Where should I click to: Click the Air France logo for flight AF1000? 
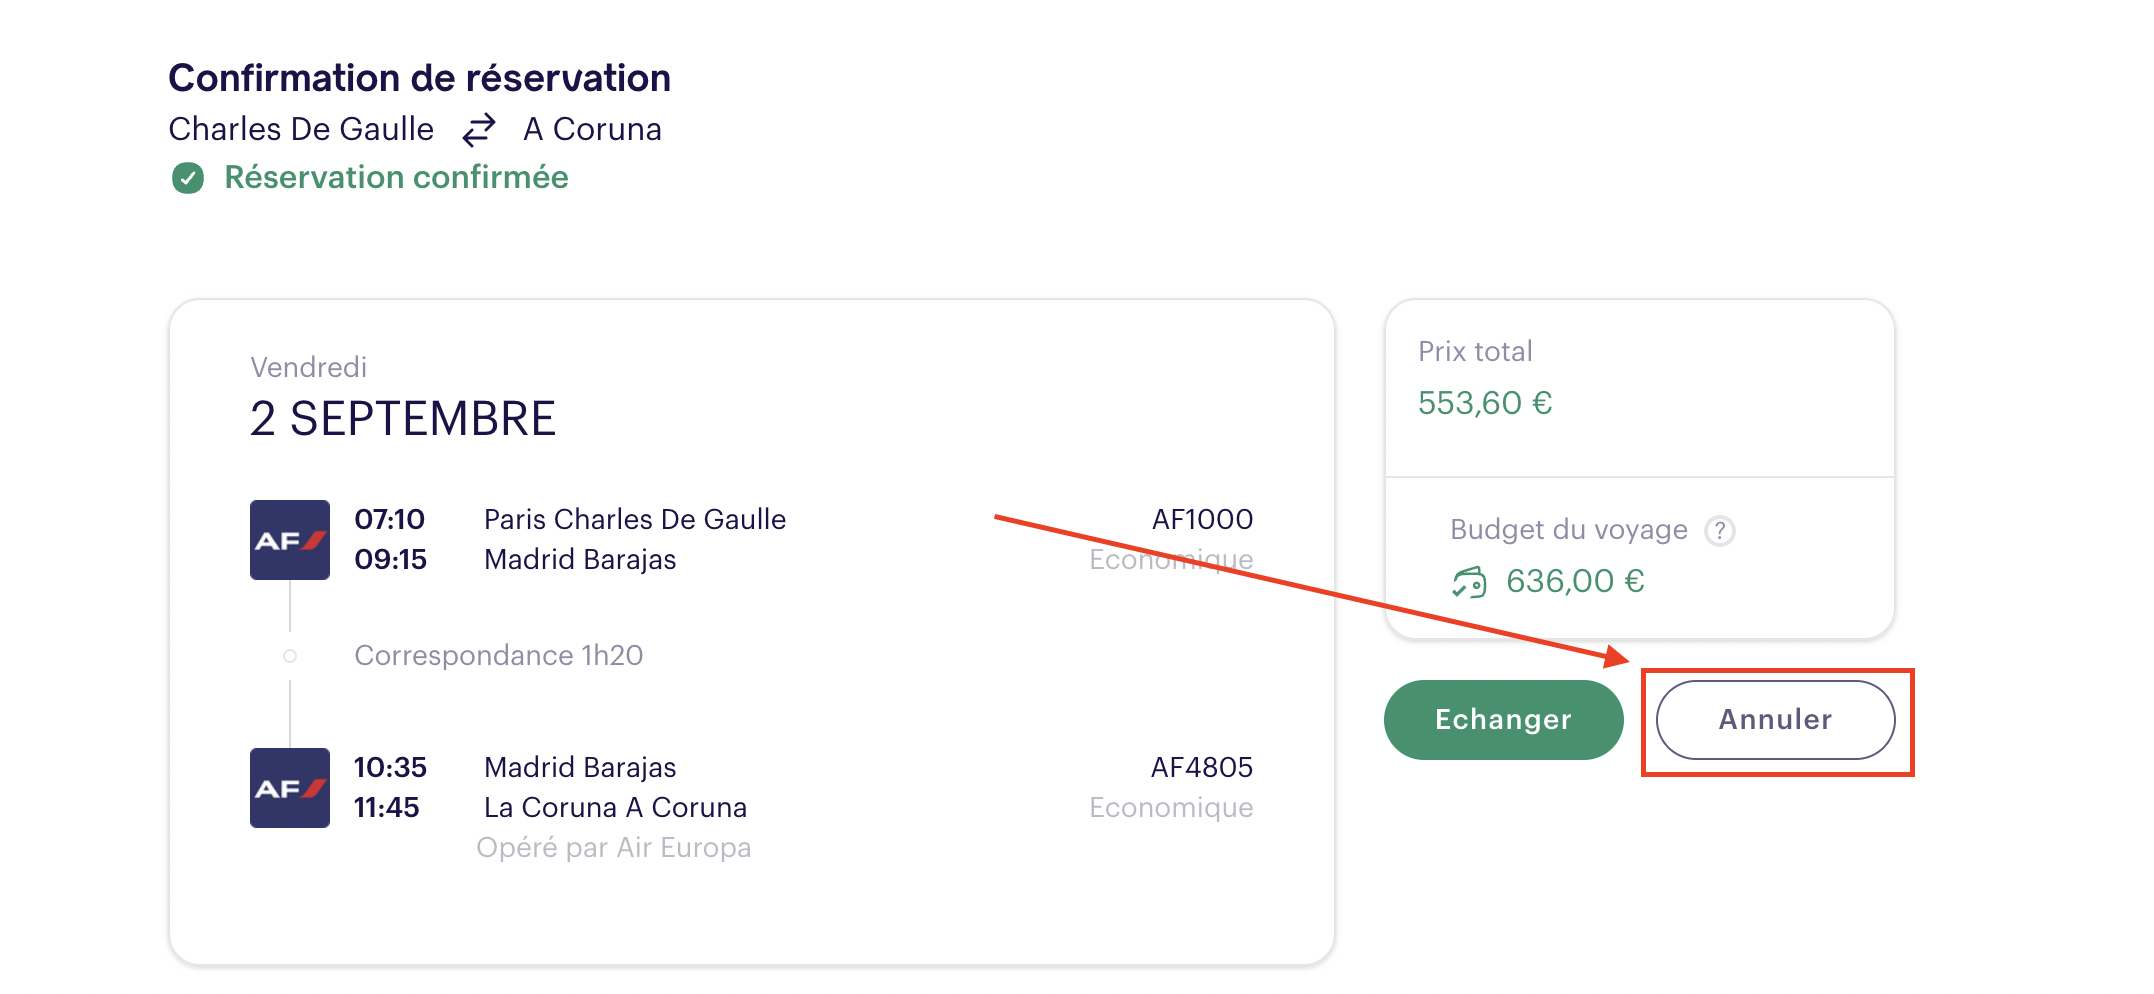pyautogui.click(x=290, y=540)
